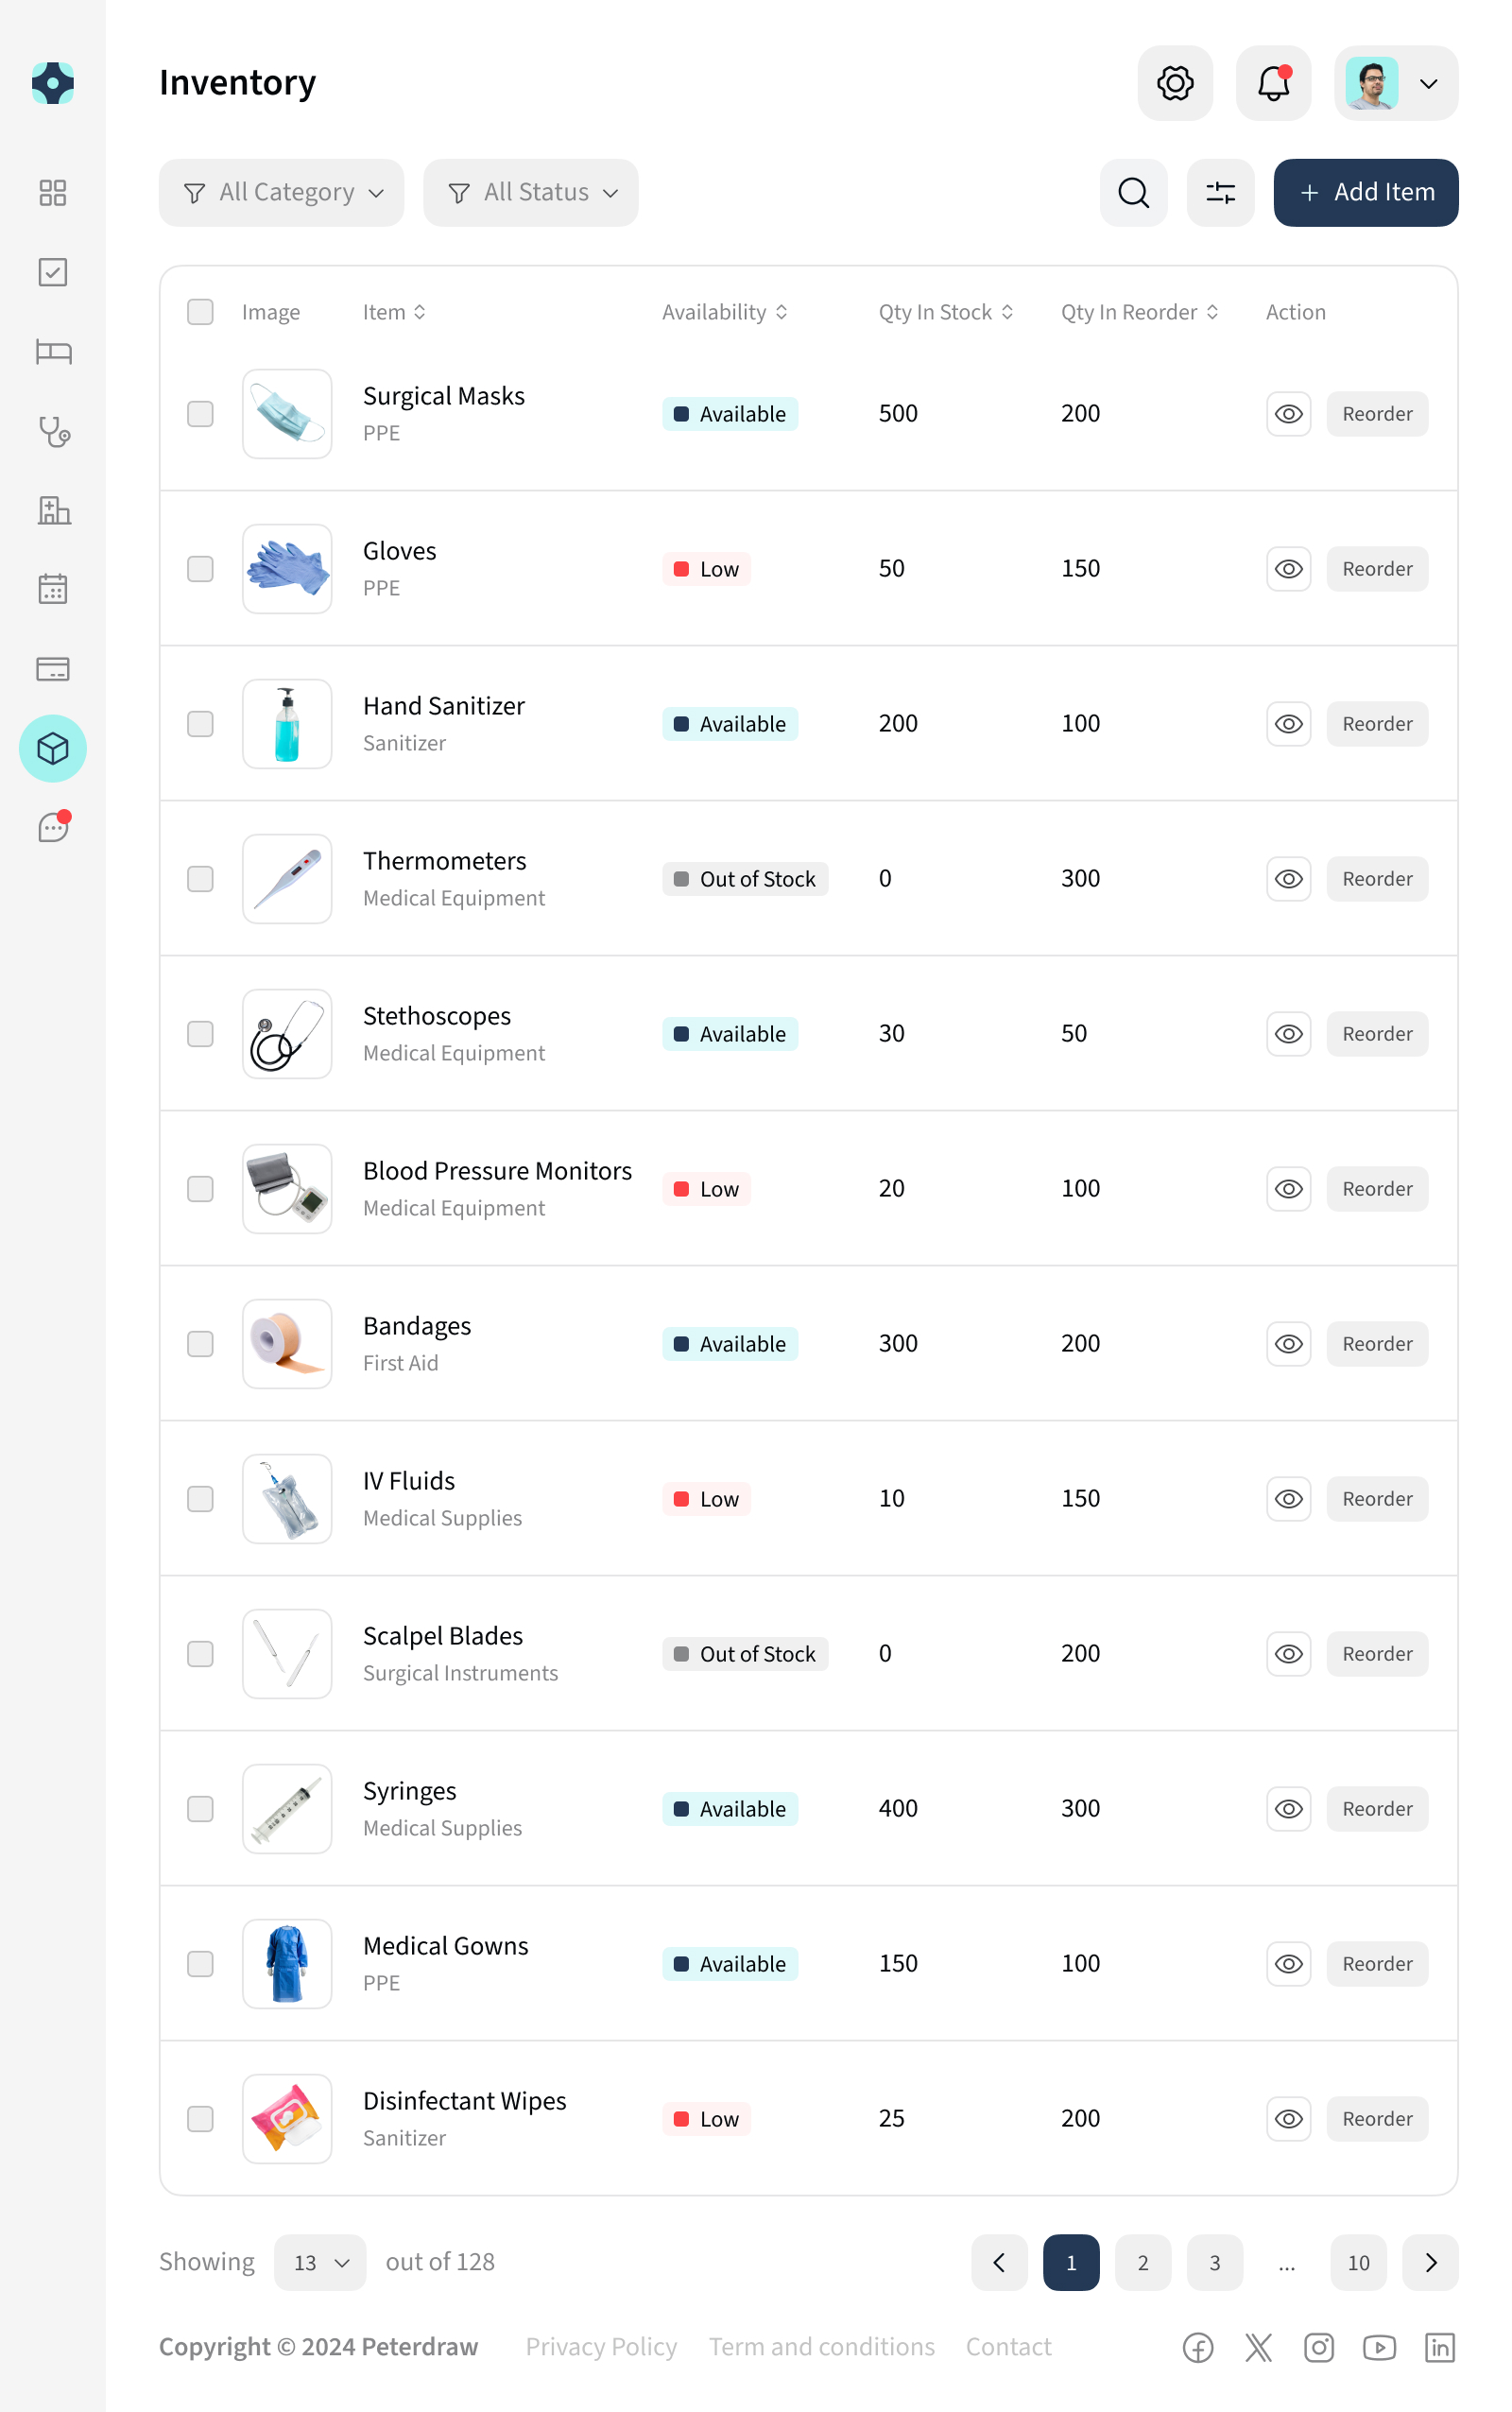The width and height of the screenshot is (1512, 2412).
Task: Open the settings gear icon
Action: [1175, 83]
